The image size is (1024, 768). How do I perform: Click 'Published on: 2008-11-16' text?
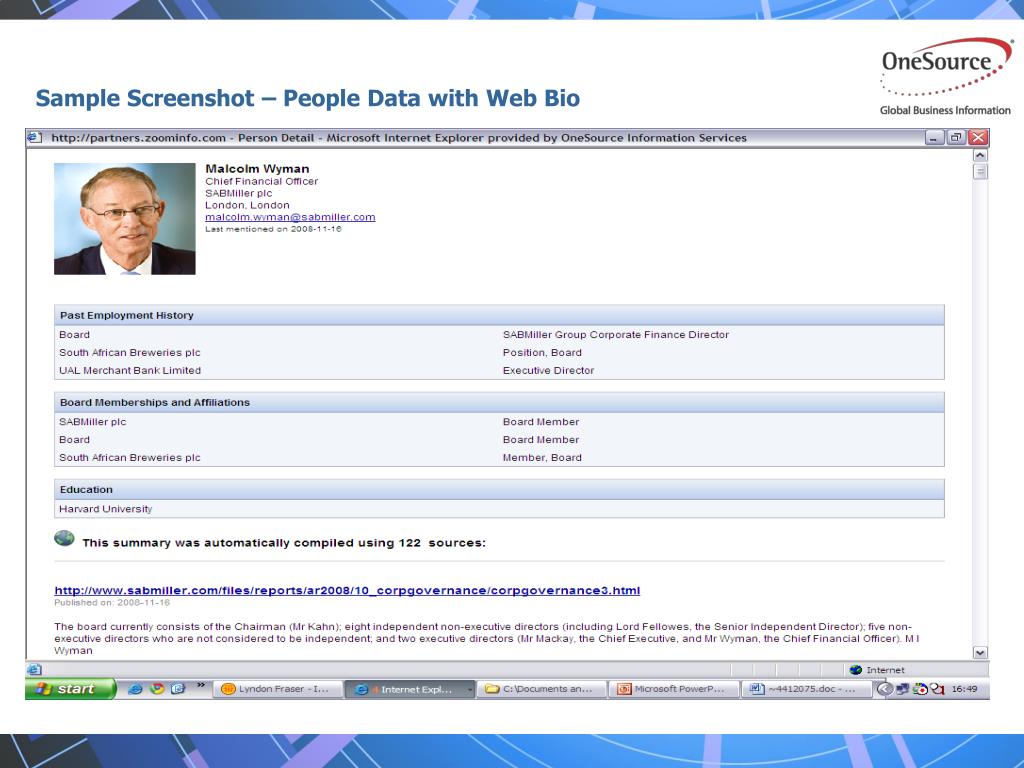(112, 602)
